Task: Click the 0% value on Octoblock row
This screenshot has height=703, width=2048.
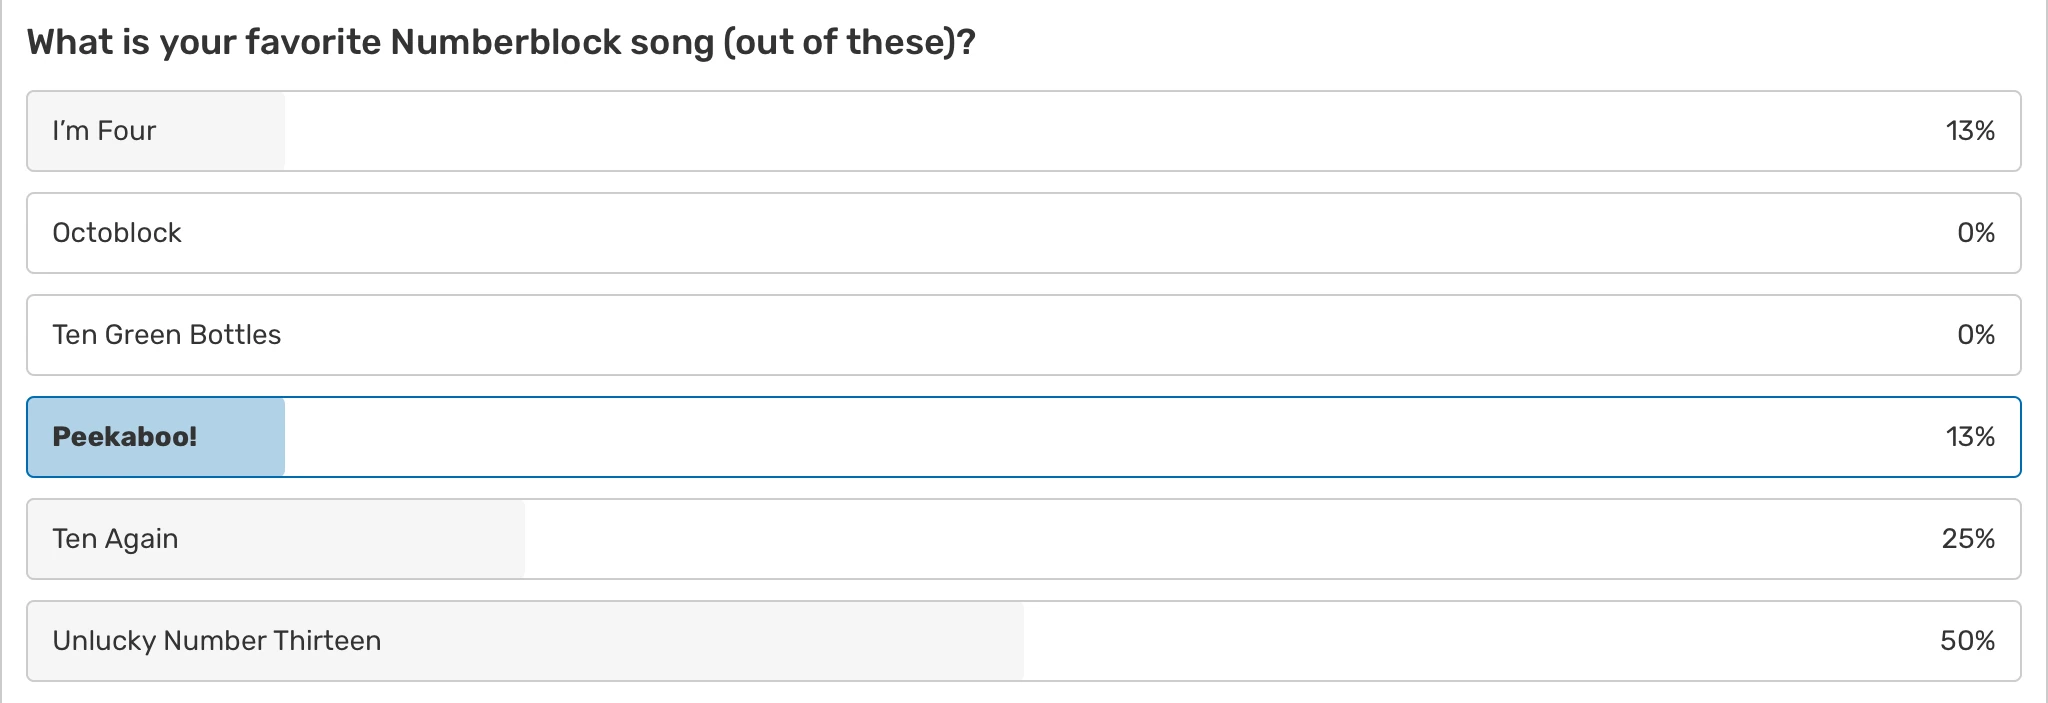Action: tap(1975, 233)
